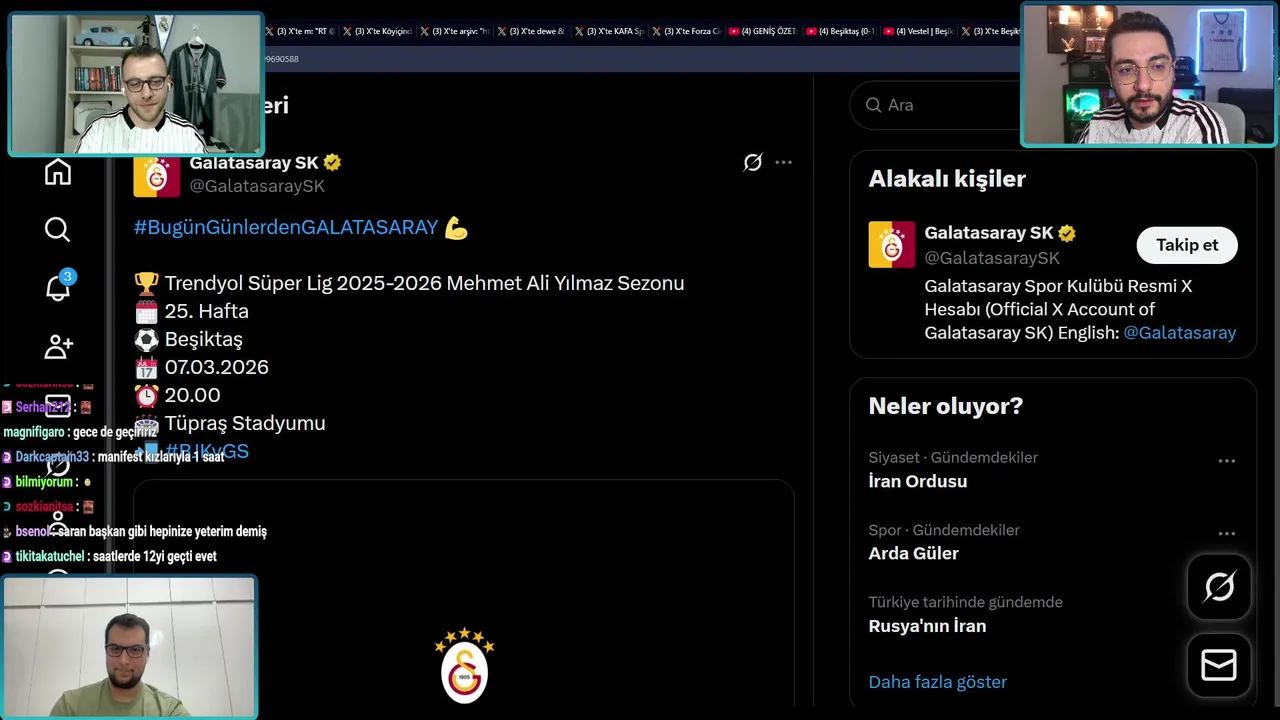Click the Neler oluyor? heading
Viewport: 1280px width, 720px height.
[946, 406]
